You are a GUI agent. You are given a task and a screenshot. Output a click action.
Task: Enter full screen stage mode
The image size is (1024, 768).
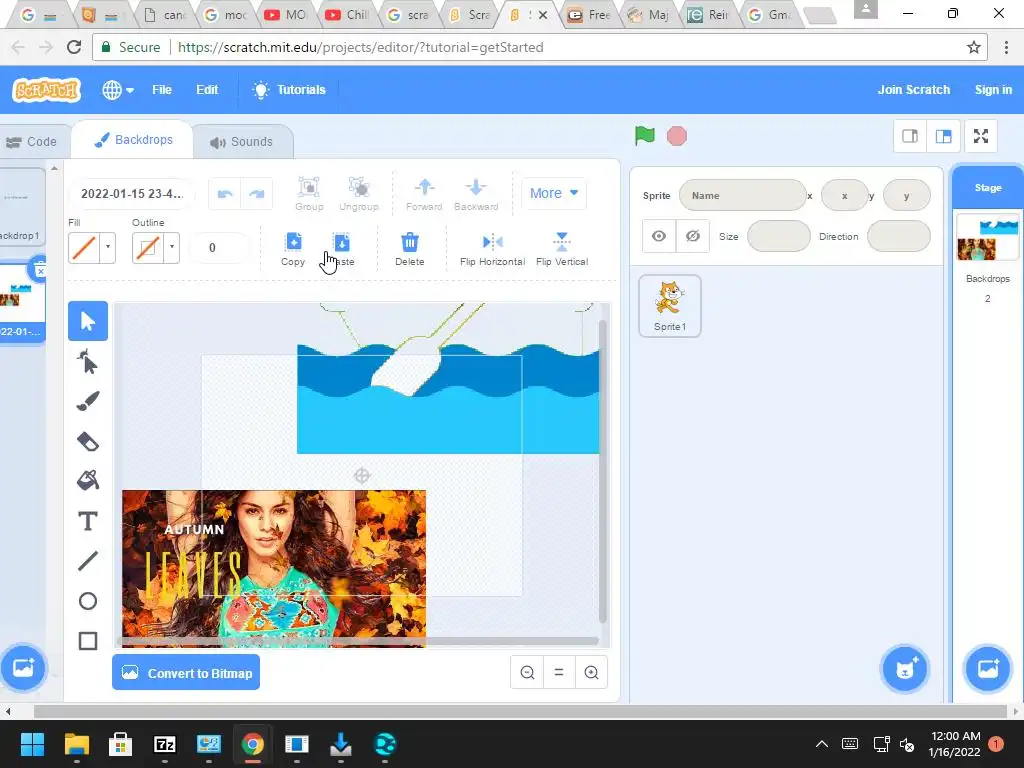tap(981, 136)
